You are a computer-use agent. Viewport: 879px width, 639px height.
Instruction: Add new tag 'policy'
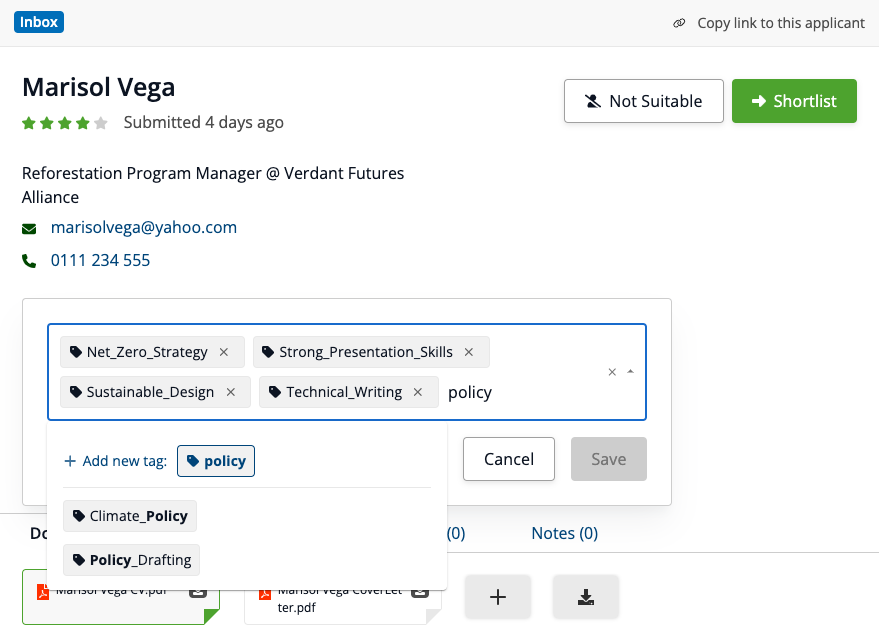(216, 461)
